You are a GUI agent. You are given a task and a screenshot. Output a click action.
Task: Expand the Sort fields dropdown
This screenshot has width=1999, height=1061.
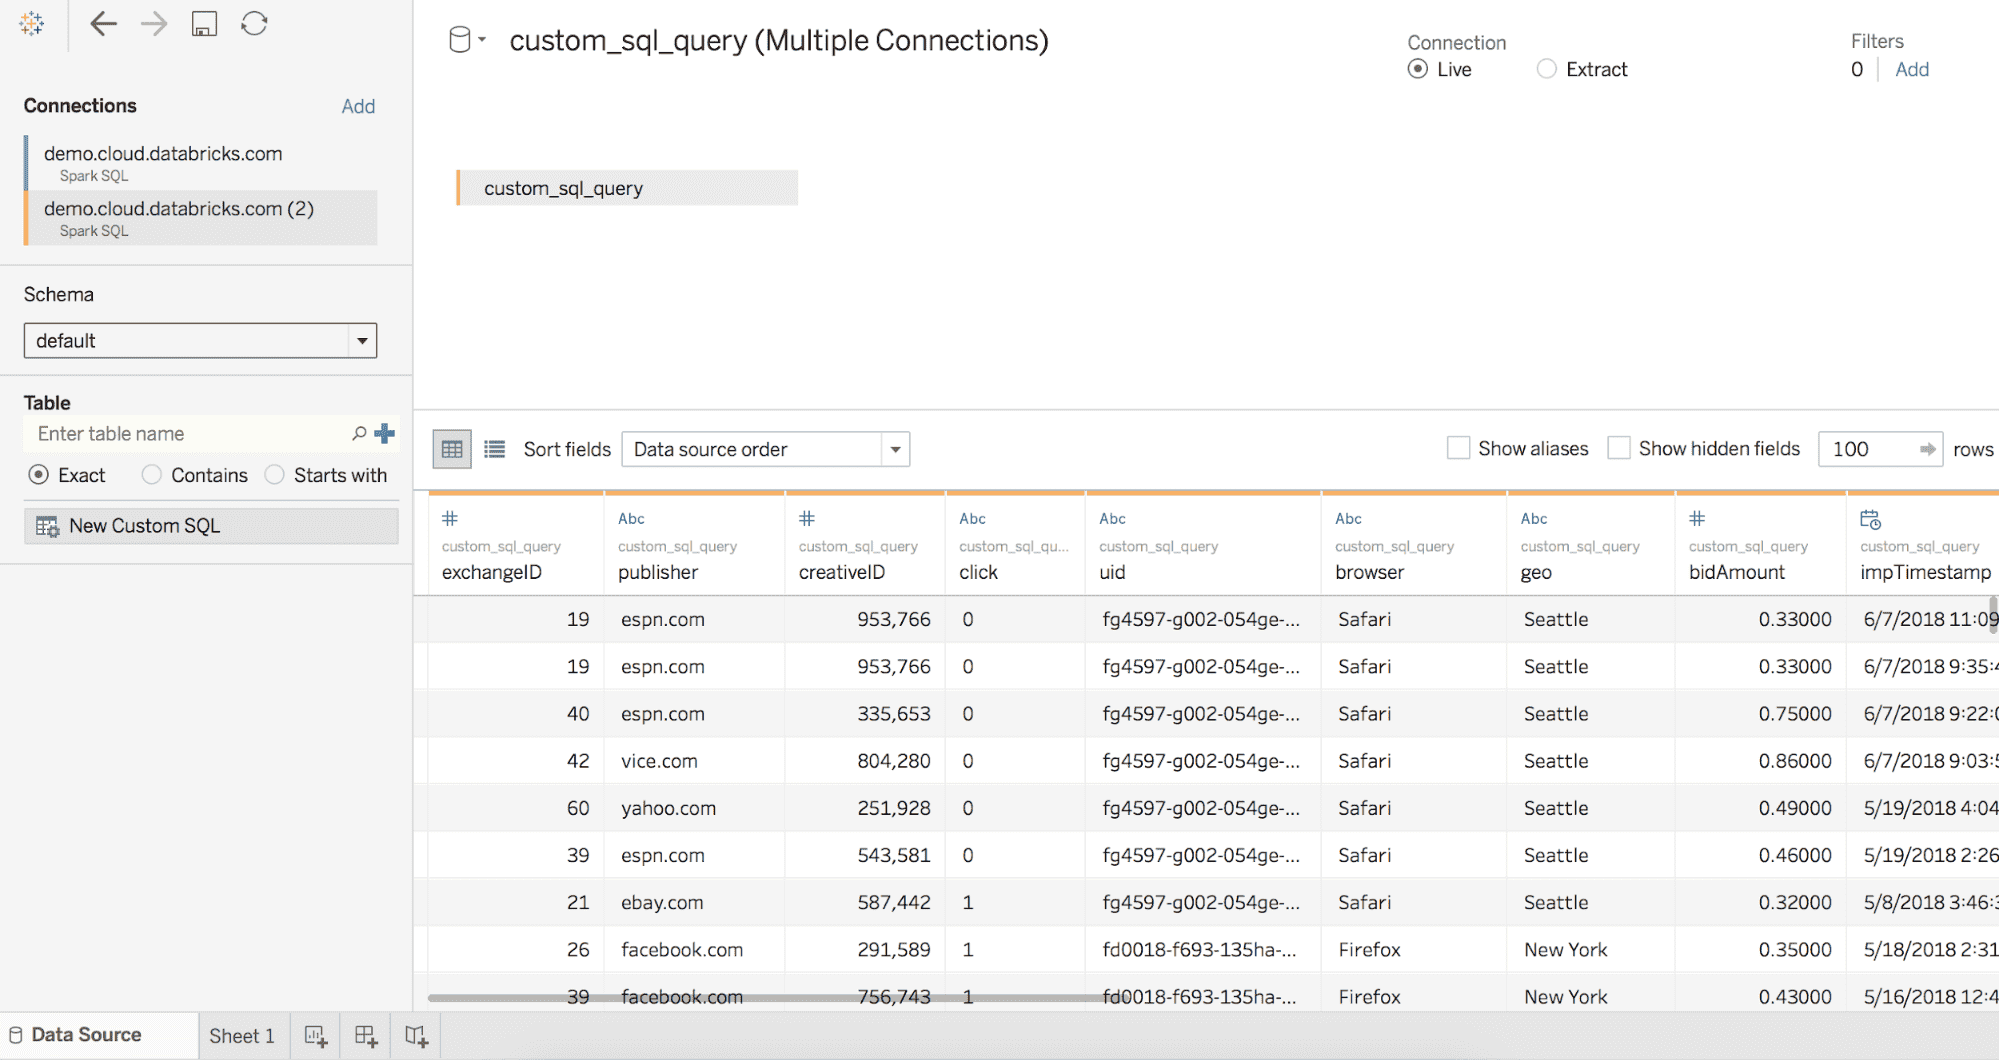765,449
